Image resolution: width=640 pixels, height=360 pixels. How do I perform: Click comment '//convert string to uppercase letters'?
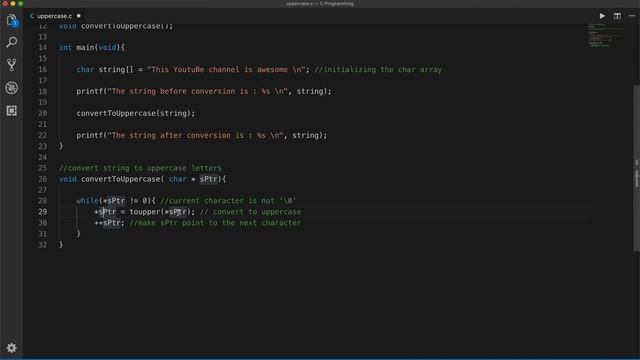pos(140,168)
